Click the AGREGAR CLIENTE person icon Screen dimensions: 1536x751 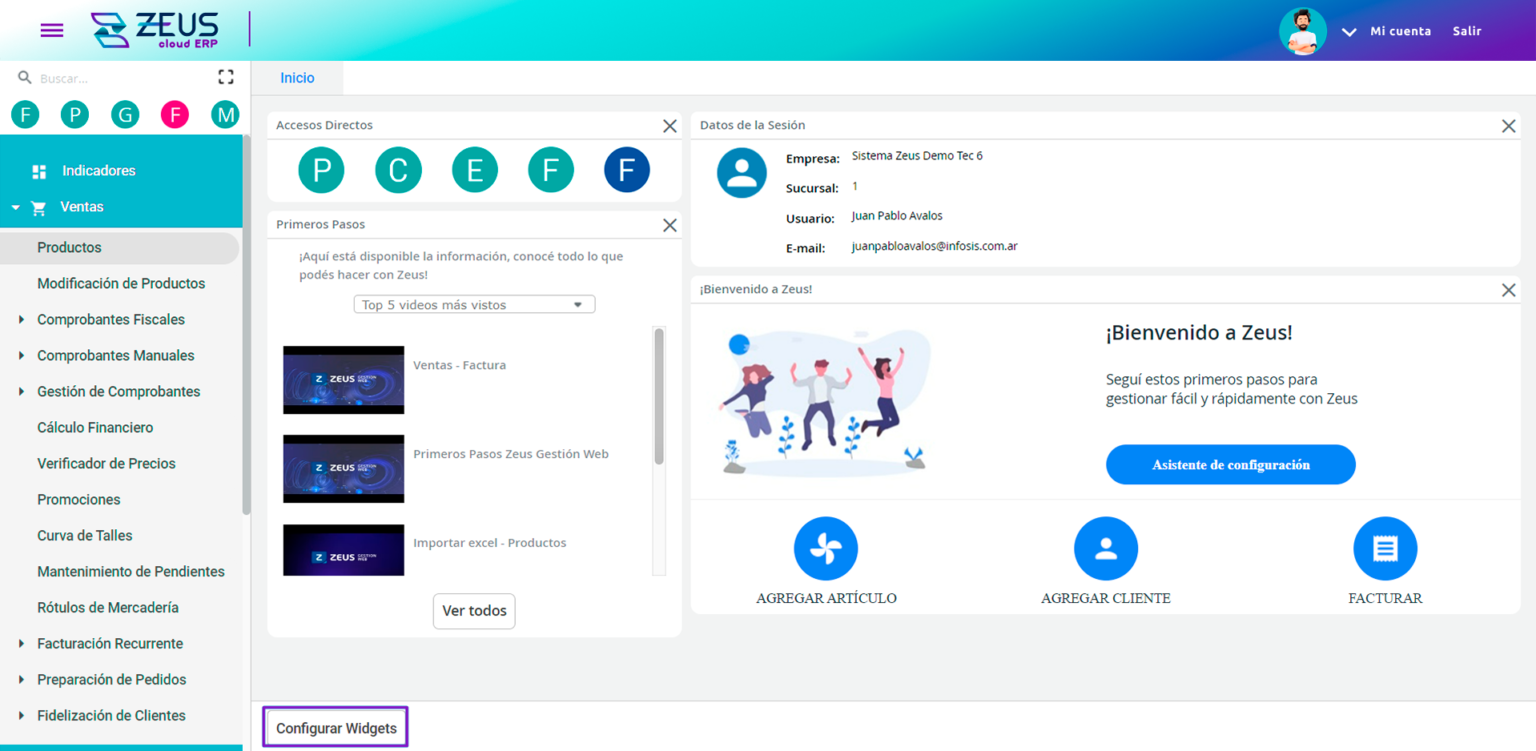click(1105, 548)
